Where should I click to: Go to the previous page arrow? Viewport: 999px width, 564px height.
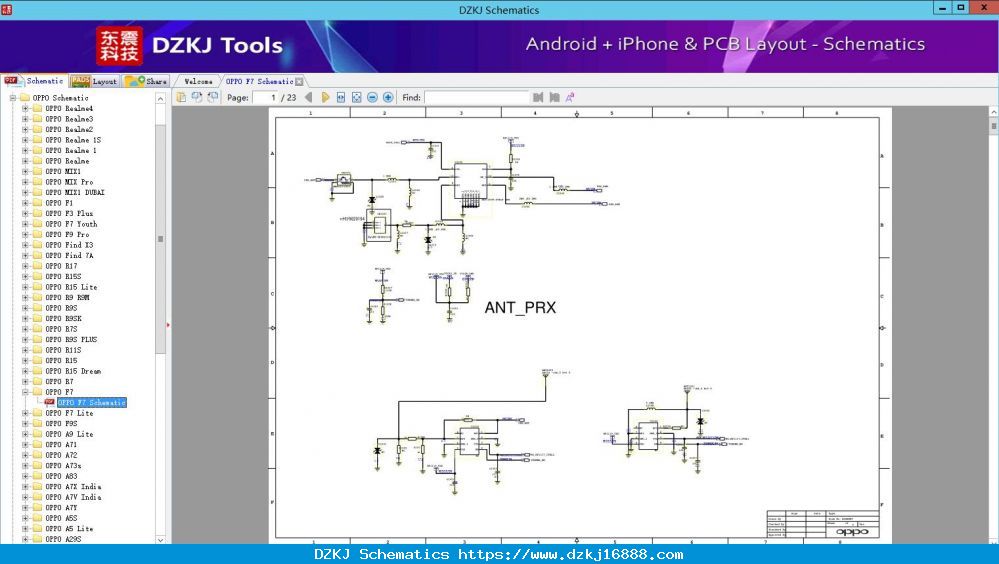tap(309, 98)
